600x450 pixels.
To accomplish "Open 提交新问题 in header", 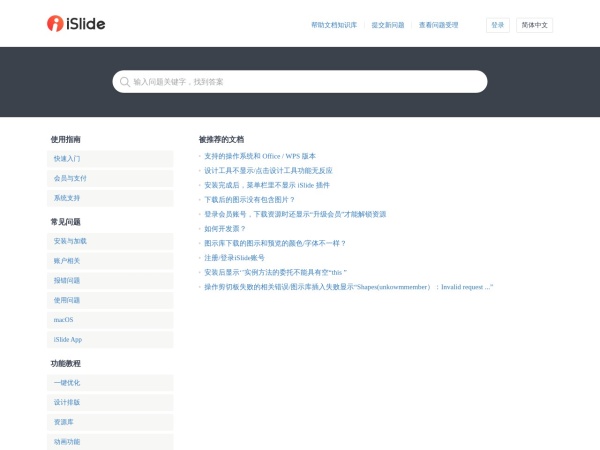I will [x=388, y=25].
